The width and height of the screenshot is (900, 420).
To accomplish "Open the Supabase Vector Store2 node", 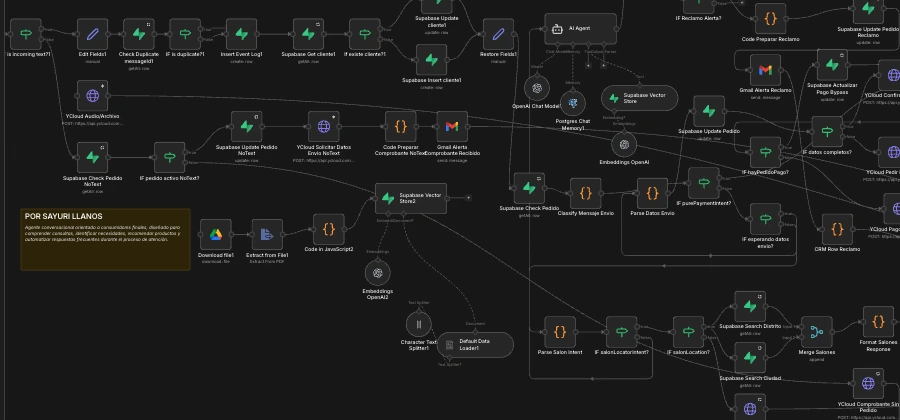I will point(410,199).
